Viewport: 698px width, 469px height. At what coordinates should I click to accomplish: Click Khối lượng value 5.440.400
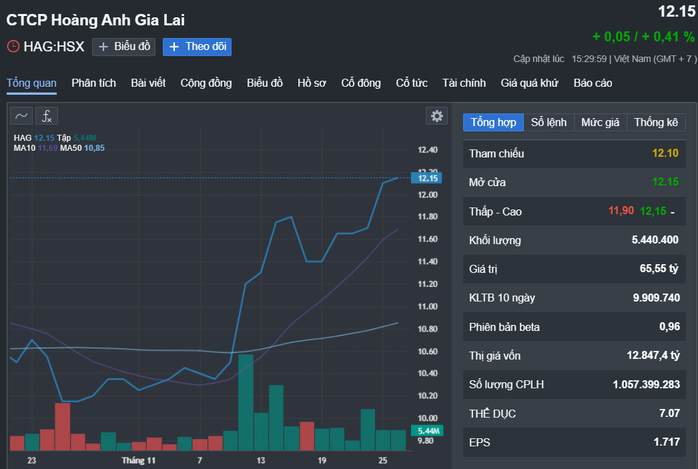tap(655, 240)
